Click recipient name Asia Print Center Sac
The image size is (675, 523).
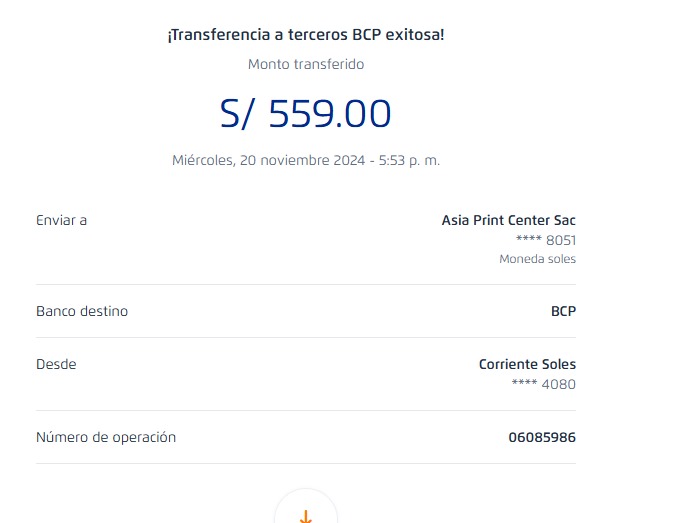508,220
